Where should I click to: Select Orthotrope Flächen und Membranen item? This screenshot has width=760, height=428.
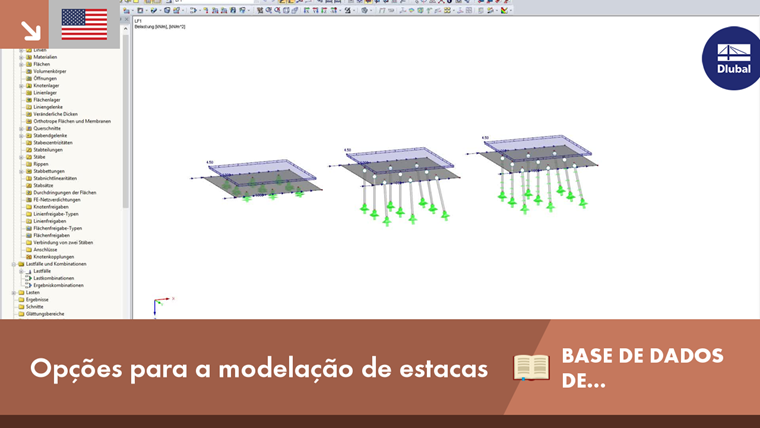tap(72, 121)
